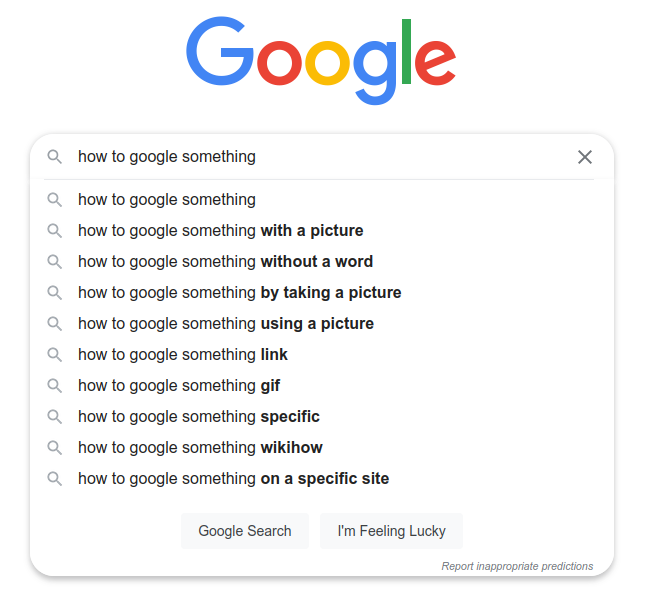Click the magnifier icon beside 'without a word' suggestion
645x599 pixels.
click(54, 262)
